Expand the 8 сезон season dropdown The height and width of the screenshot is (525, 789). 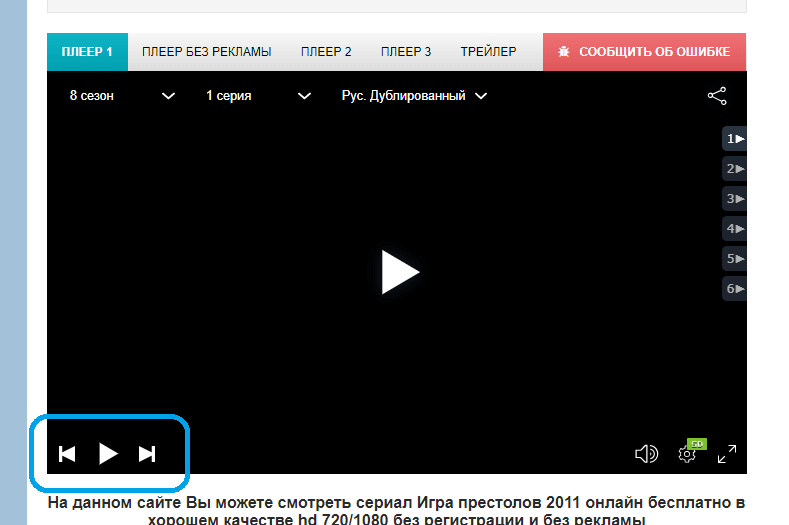pyautogui.click(x=121, y=96)
